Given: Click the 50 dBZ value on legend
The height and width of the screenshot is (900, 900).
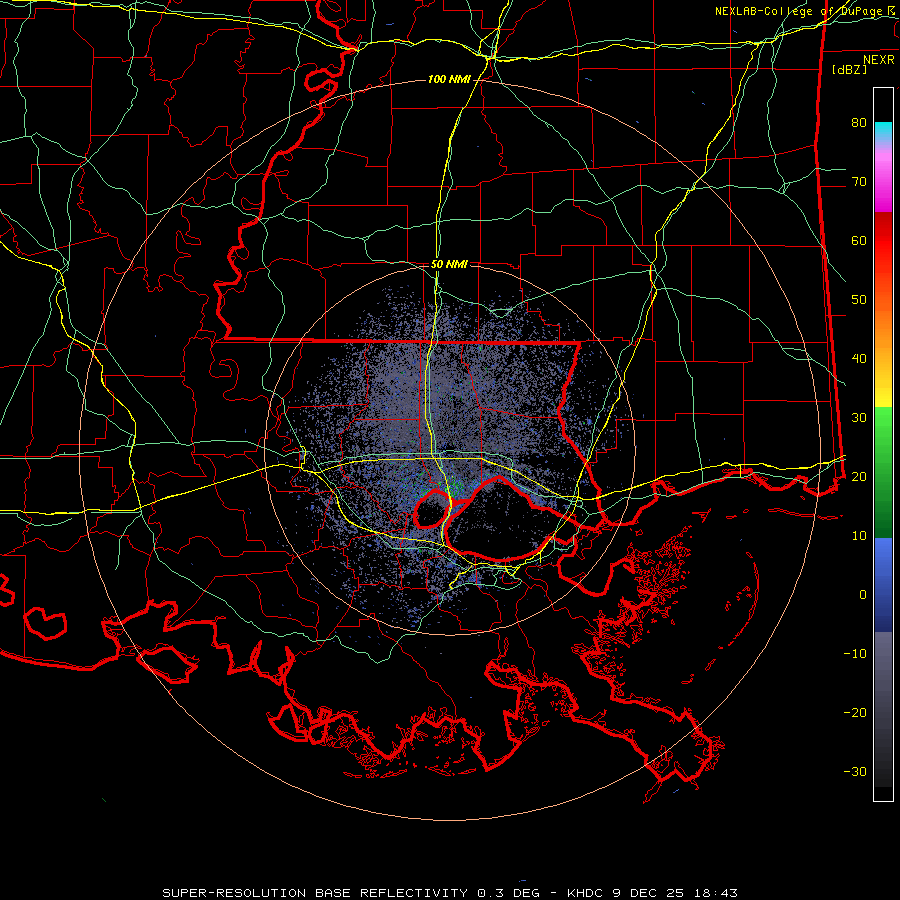Looking at the screenshot, I should pos(859,300).
